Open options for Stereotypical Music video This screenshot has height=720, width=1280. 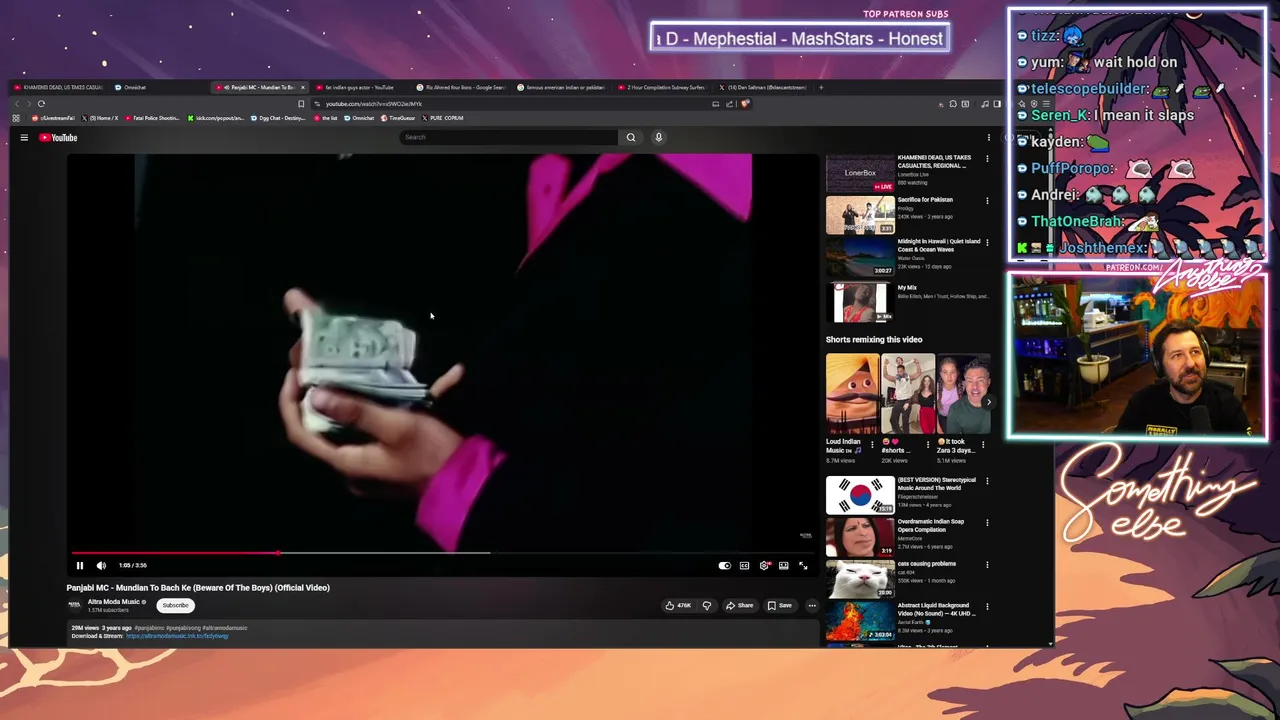(987, 481)
